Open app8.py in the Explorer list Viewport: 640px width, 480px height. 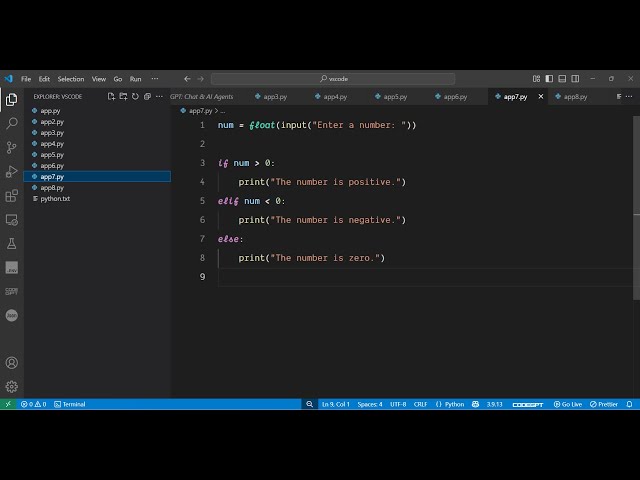(x=97, y=188)
